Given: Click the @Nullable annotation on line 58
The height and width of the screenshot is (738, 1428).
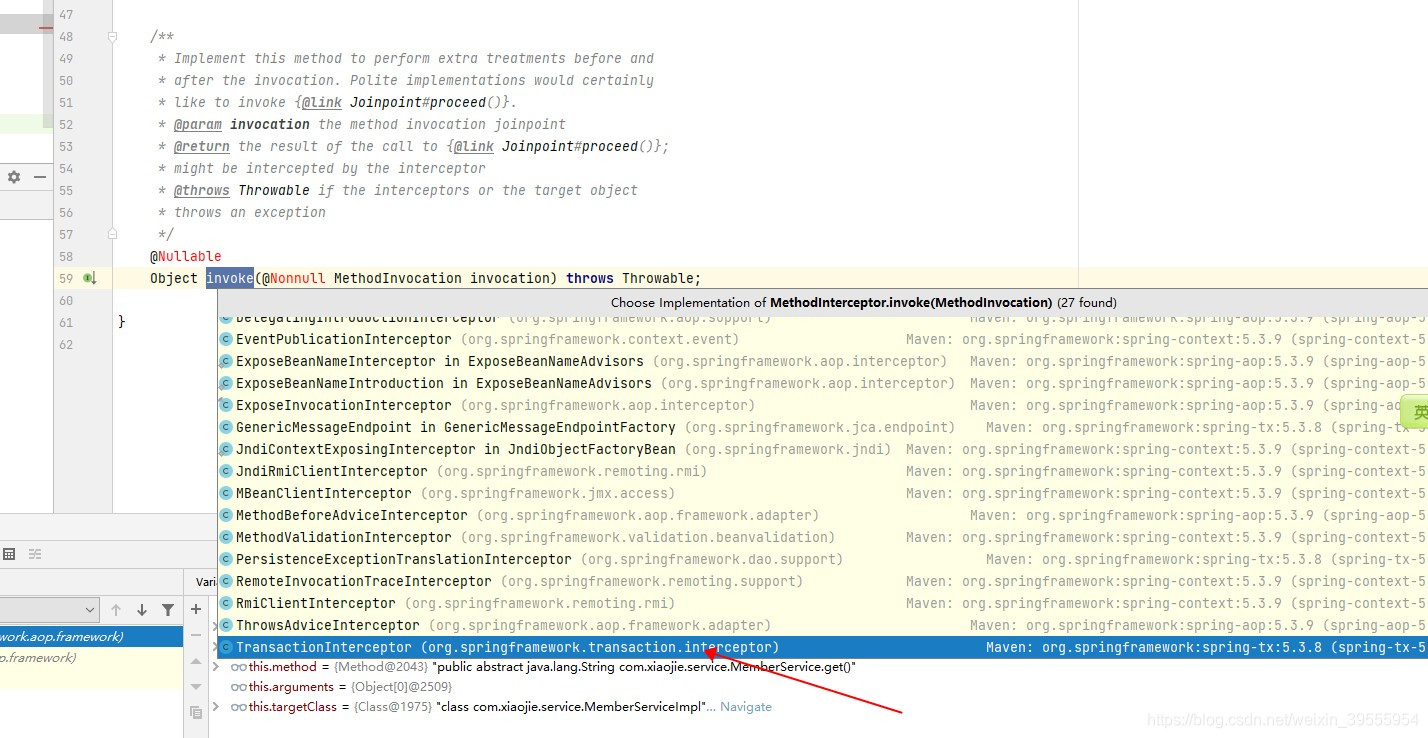Looking at the screenshot, I should click(186, 256).
